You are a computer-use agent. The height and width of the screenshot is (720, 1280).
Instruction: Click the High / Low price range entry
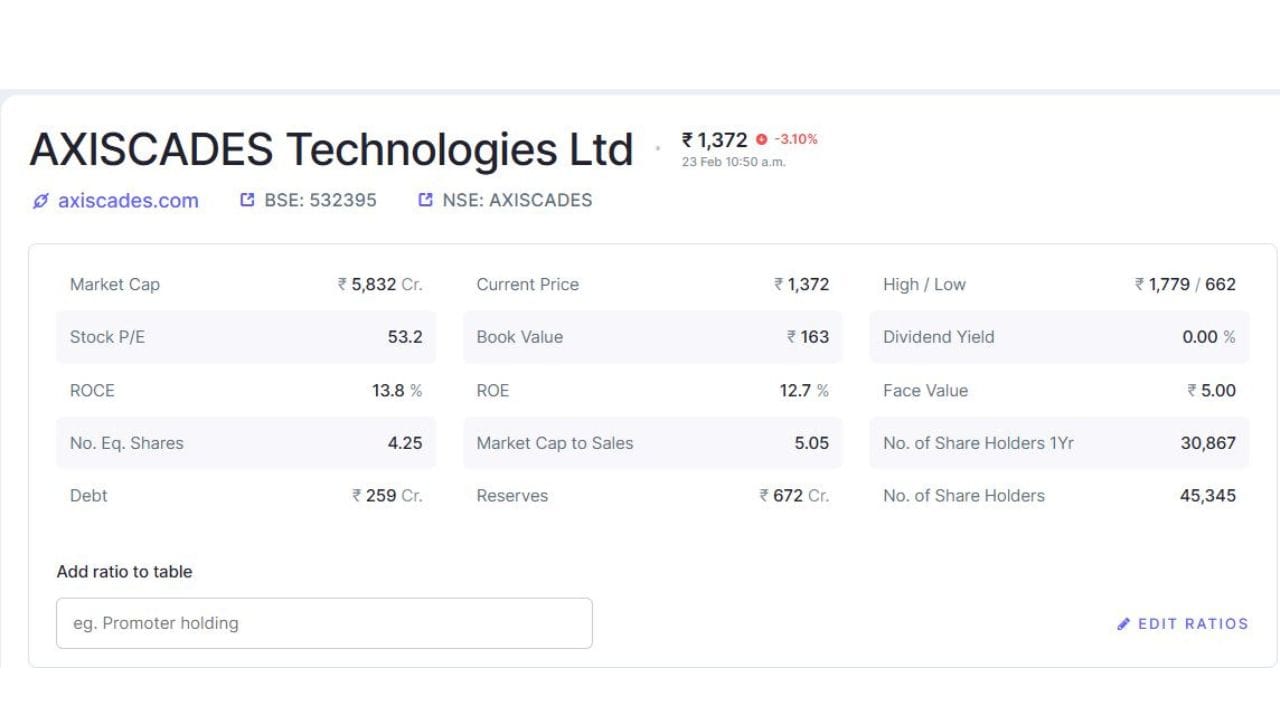pos(1059,285)
